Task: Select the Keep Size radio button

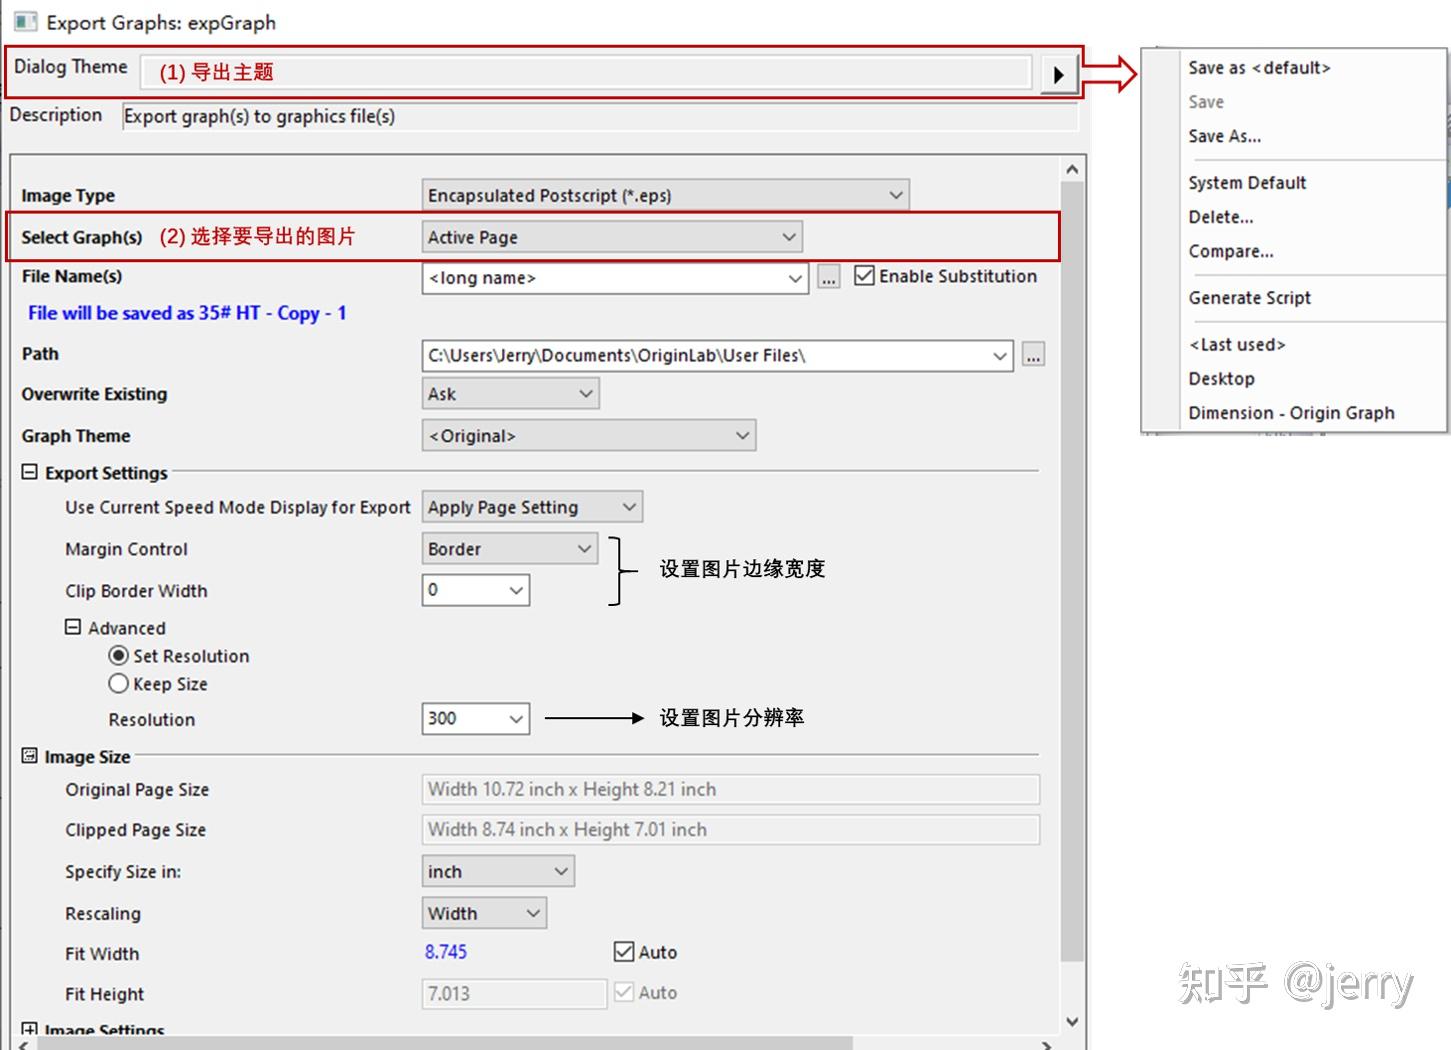Action: 119,684
